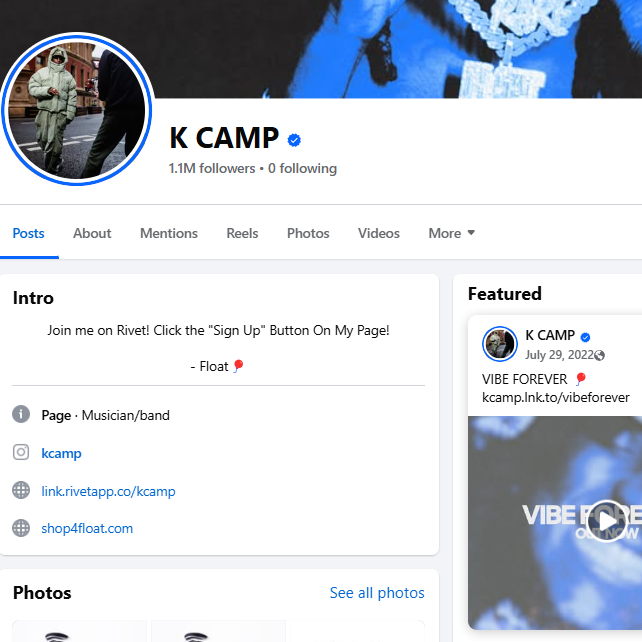This screenshot has width=642, height=642.
Task: Go to the Reels tab
Action: (242, 233)
